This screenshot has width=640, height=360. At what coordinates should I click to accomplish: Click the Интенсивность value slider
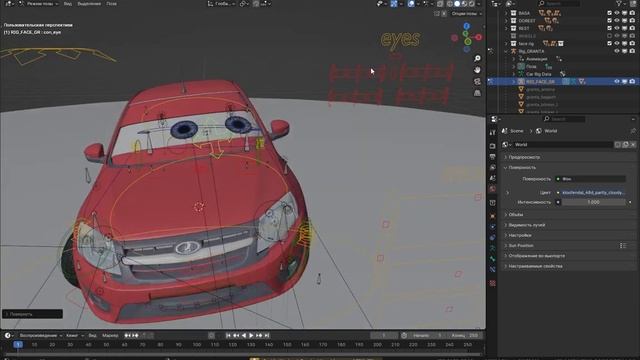(x=593, y=202)
